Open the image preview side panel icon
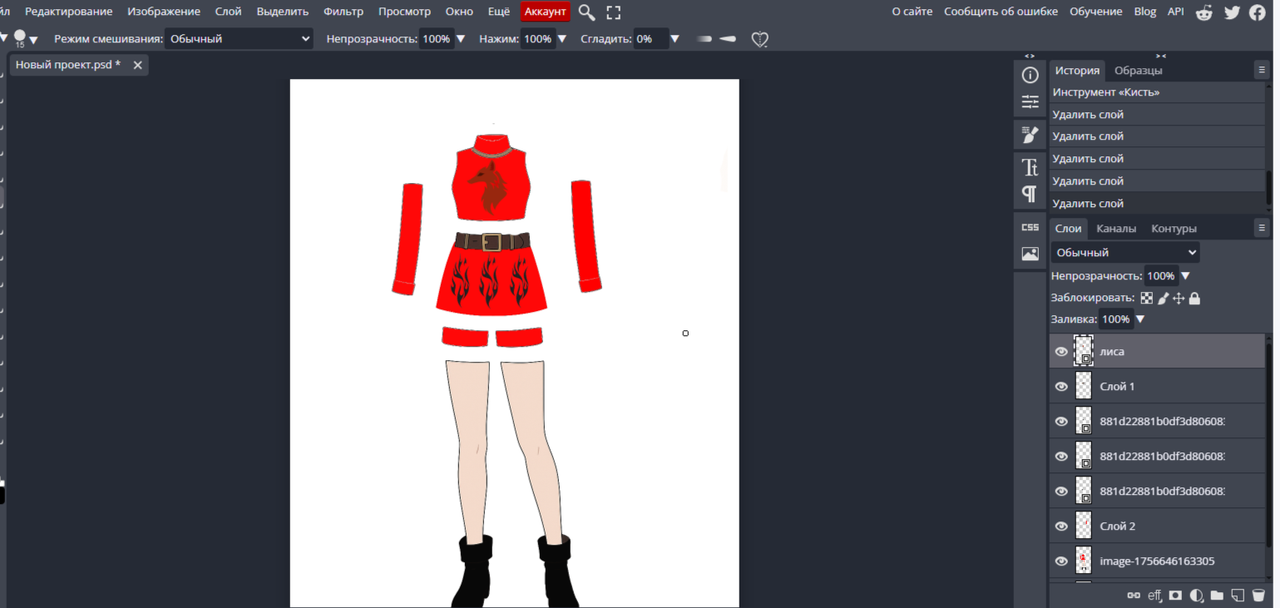1280x608 pixels. 1030,254
